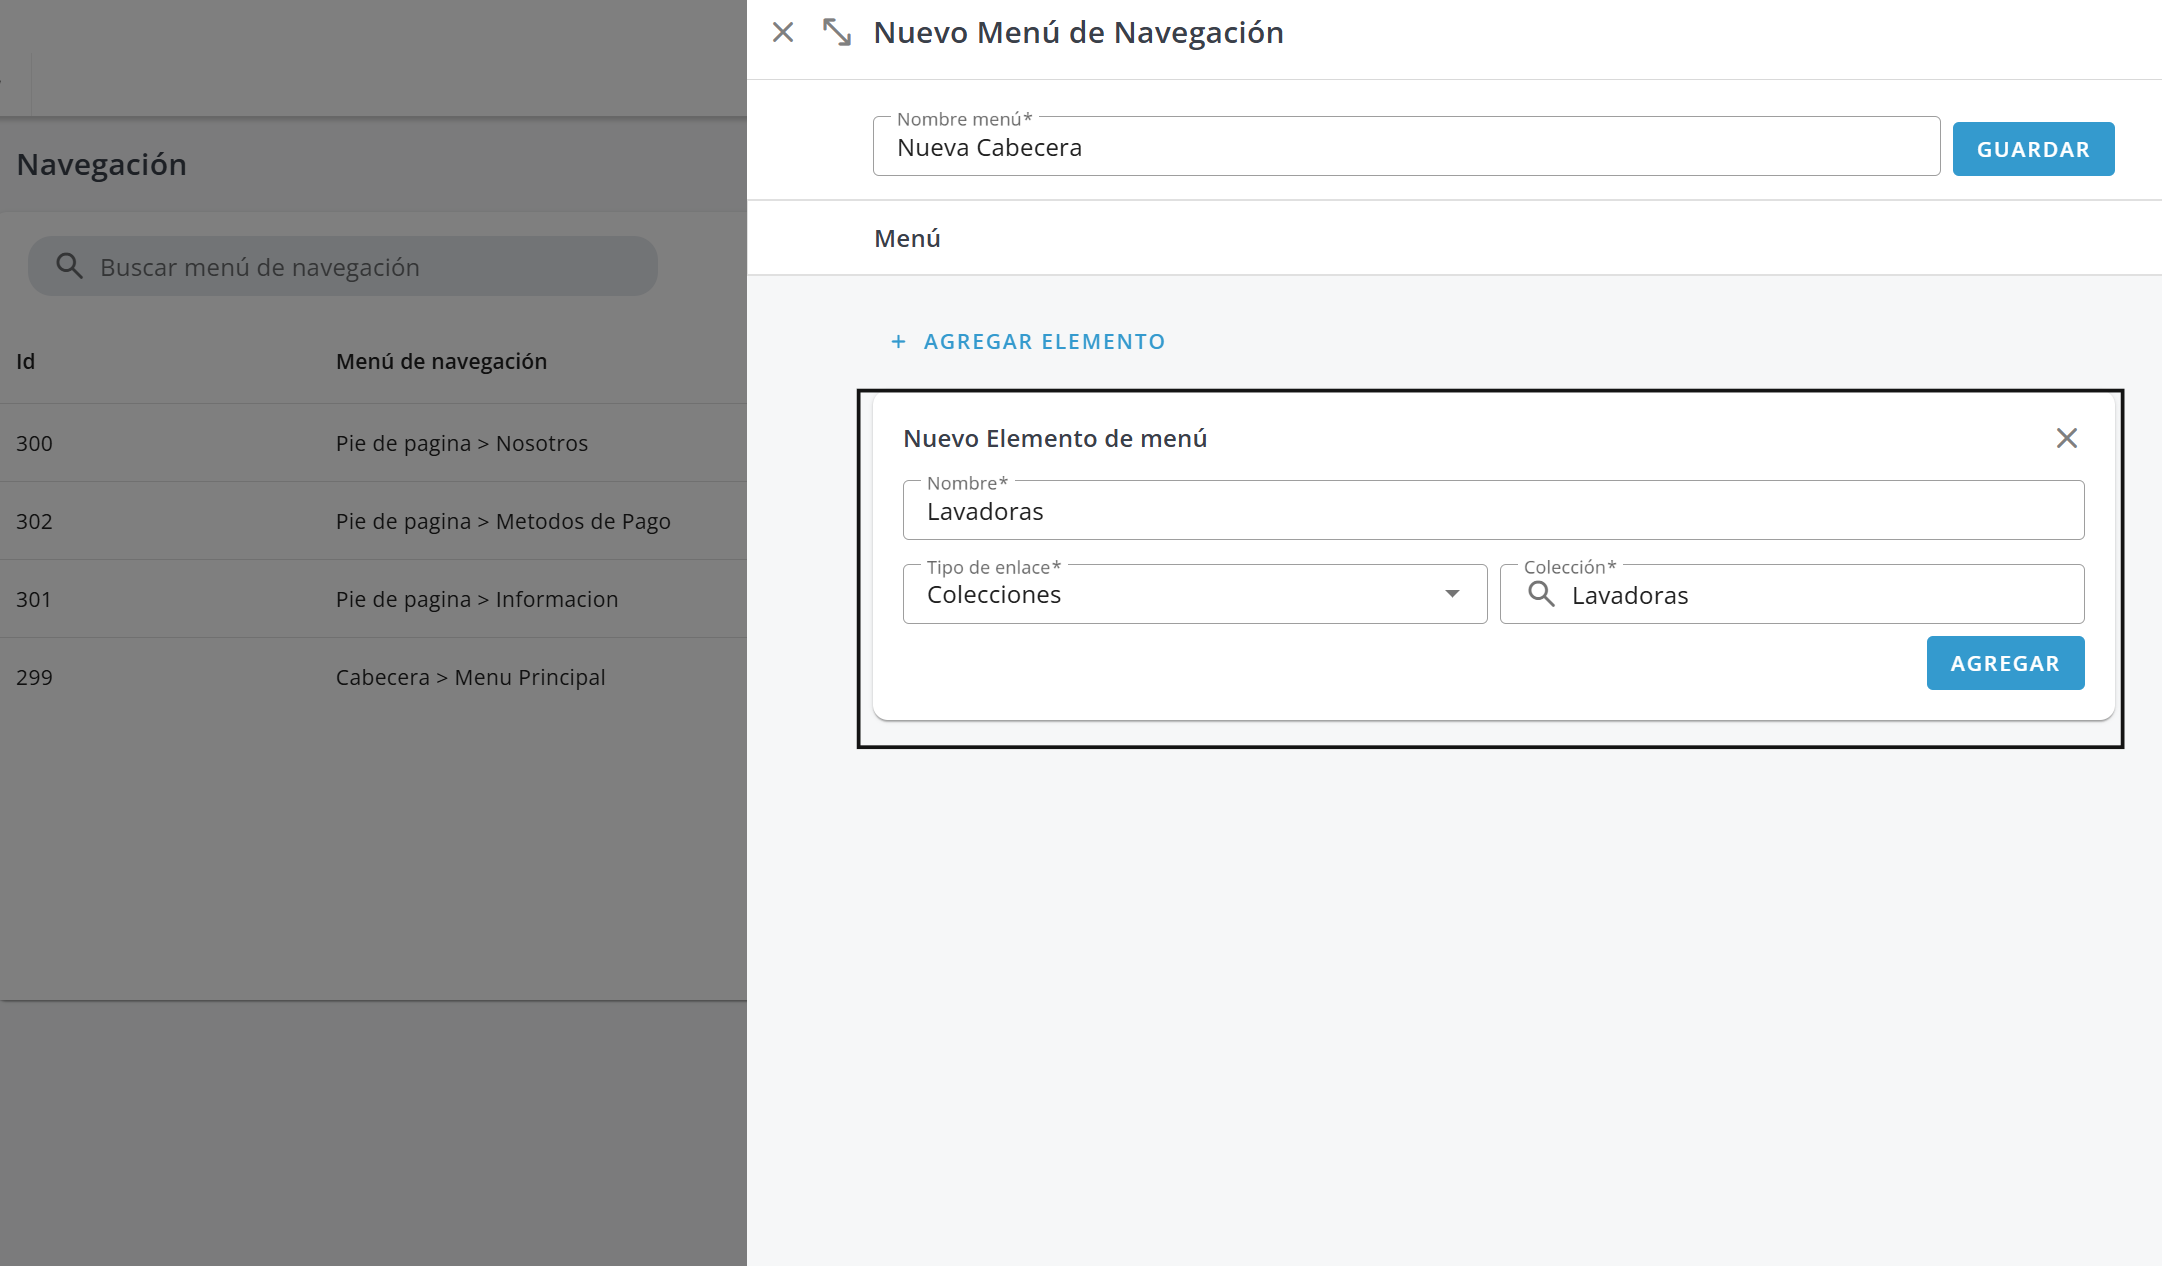Open the Tipo de enlace dropdown arrow
Image resolution: width=2162 pixels, height=1266 pixels.
pos(1452,594)
